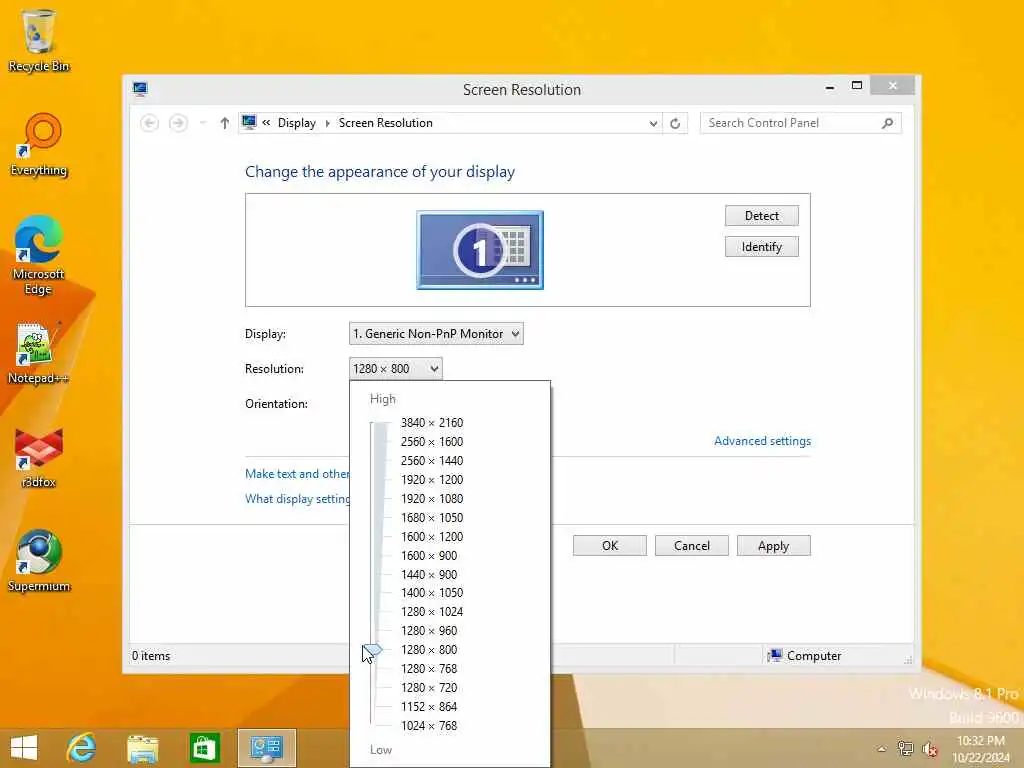Choose 1280 × 1024 resolution
This screenshot has height=768, width=1024.
[432, 611]
